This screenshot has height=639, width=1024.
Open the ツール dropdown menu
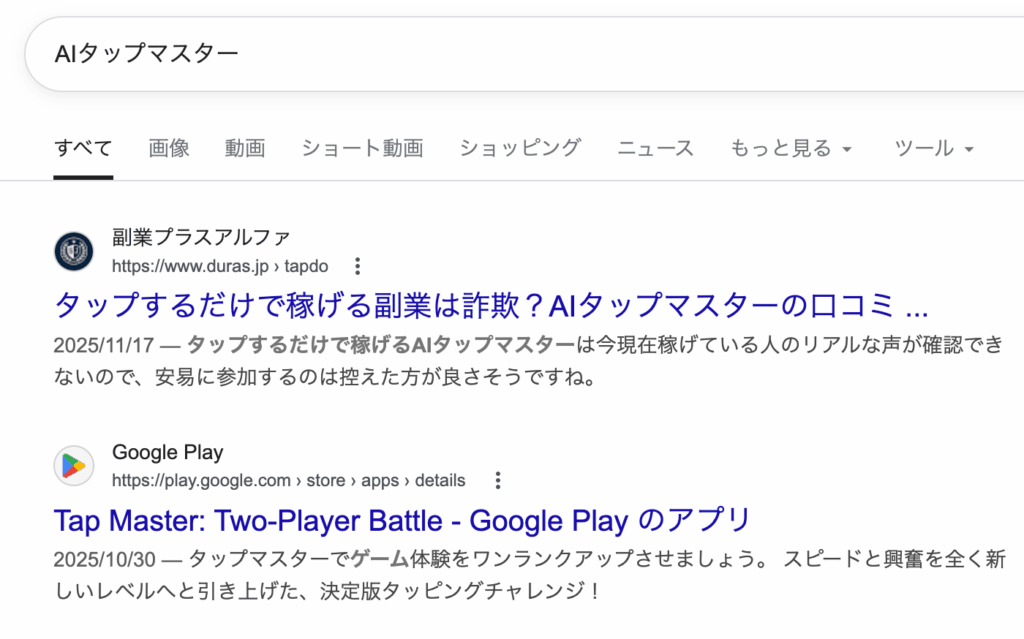tap(933, 149)
